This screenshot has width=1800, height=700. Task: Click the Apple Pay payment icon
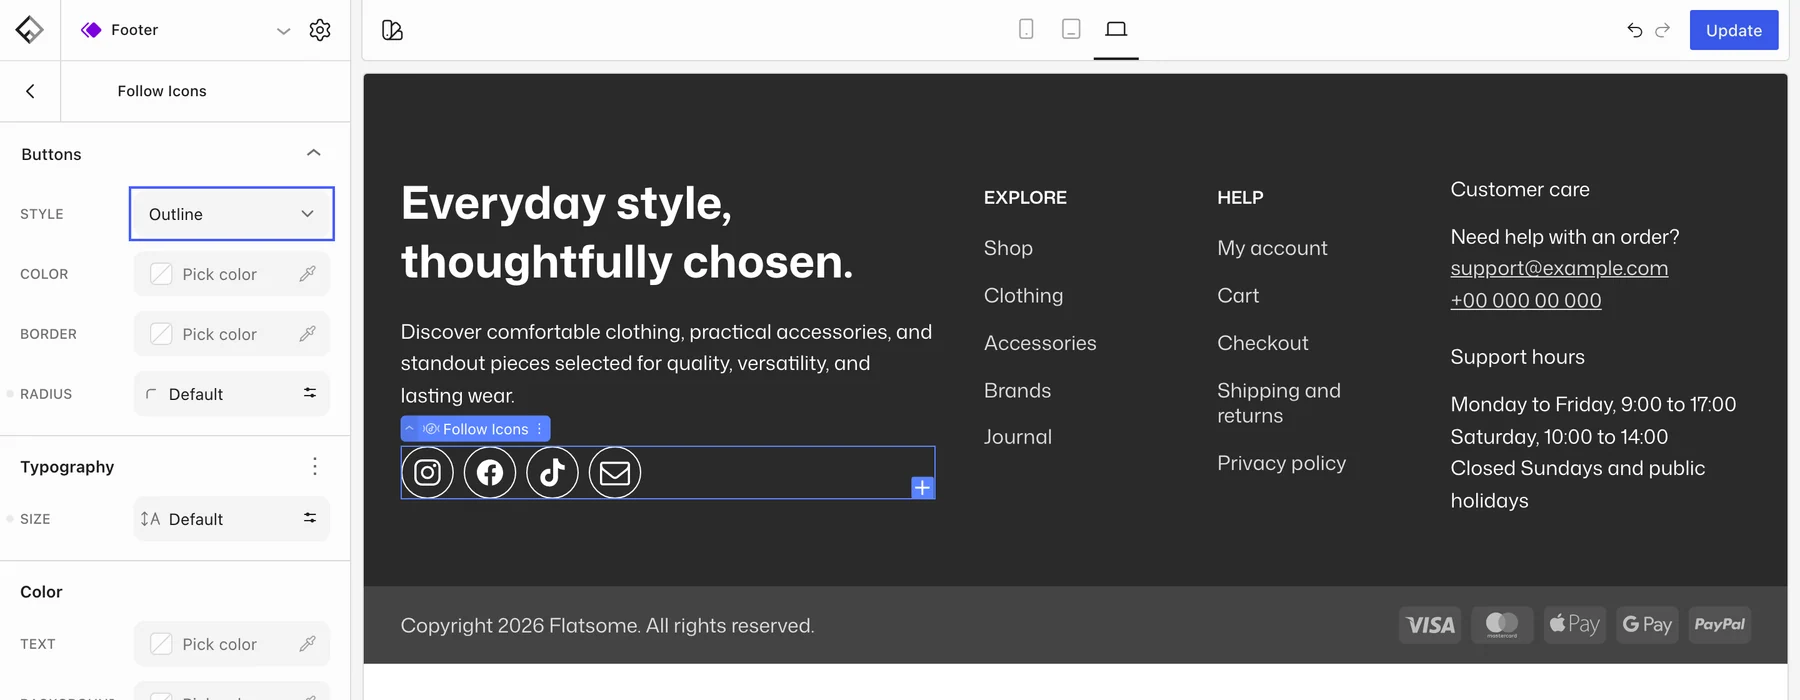point(1575,625)
